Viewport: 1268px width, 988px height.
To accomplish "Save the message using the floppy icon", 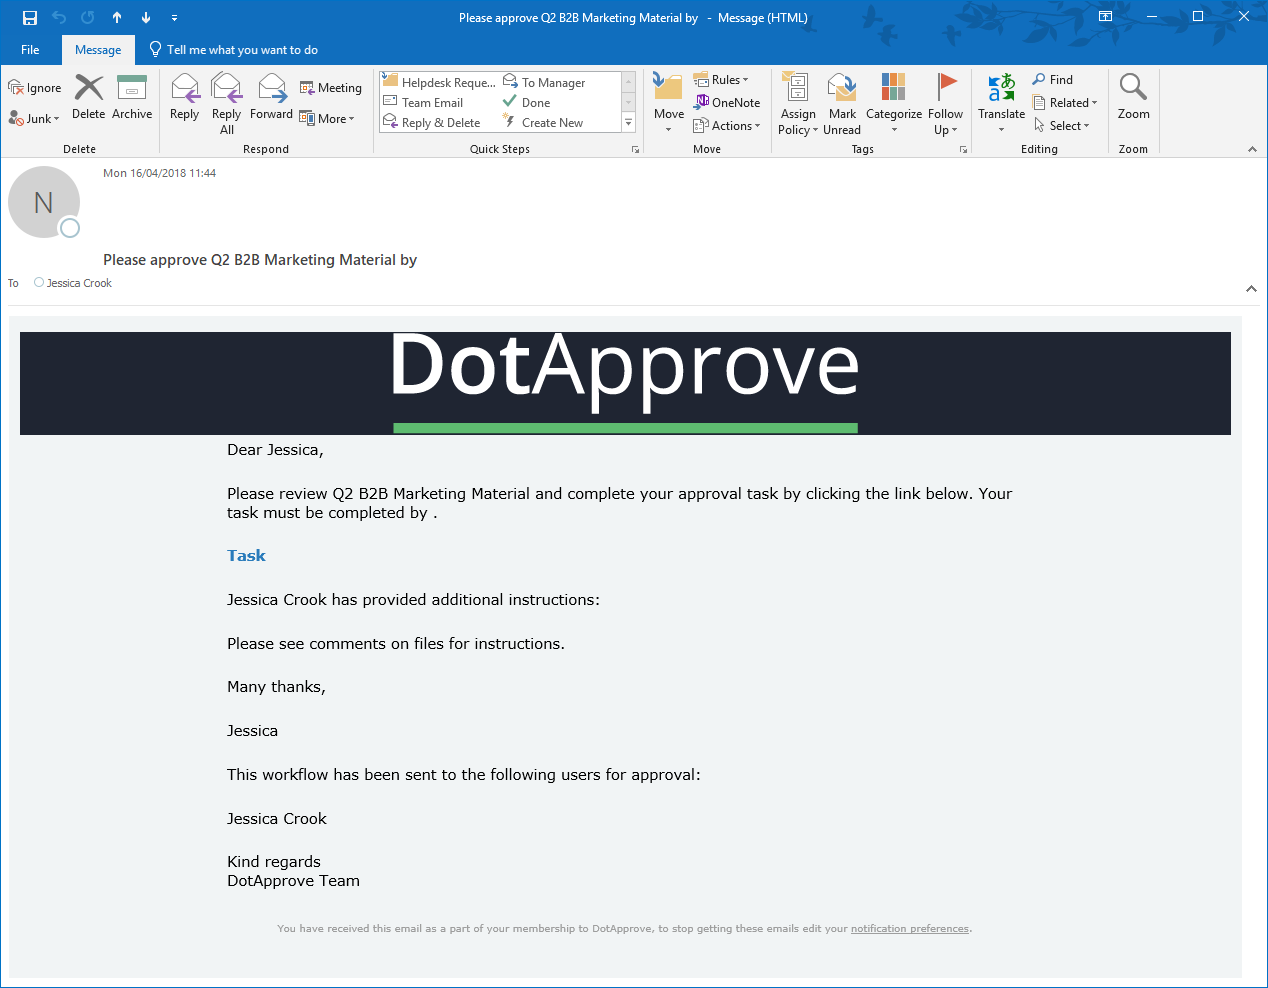I will [30, 17].
